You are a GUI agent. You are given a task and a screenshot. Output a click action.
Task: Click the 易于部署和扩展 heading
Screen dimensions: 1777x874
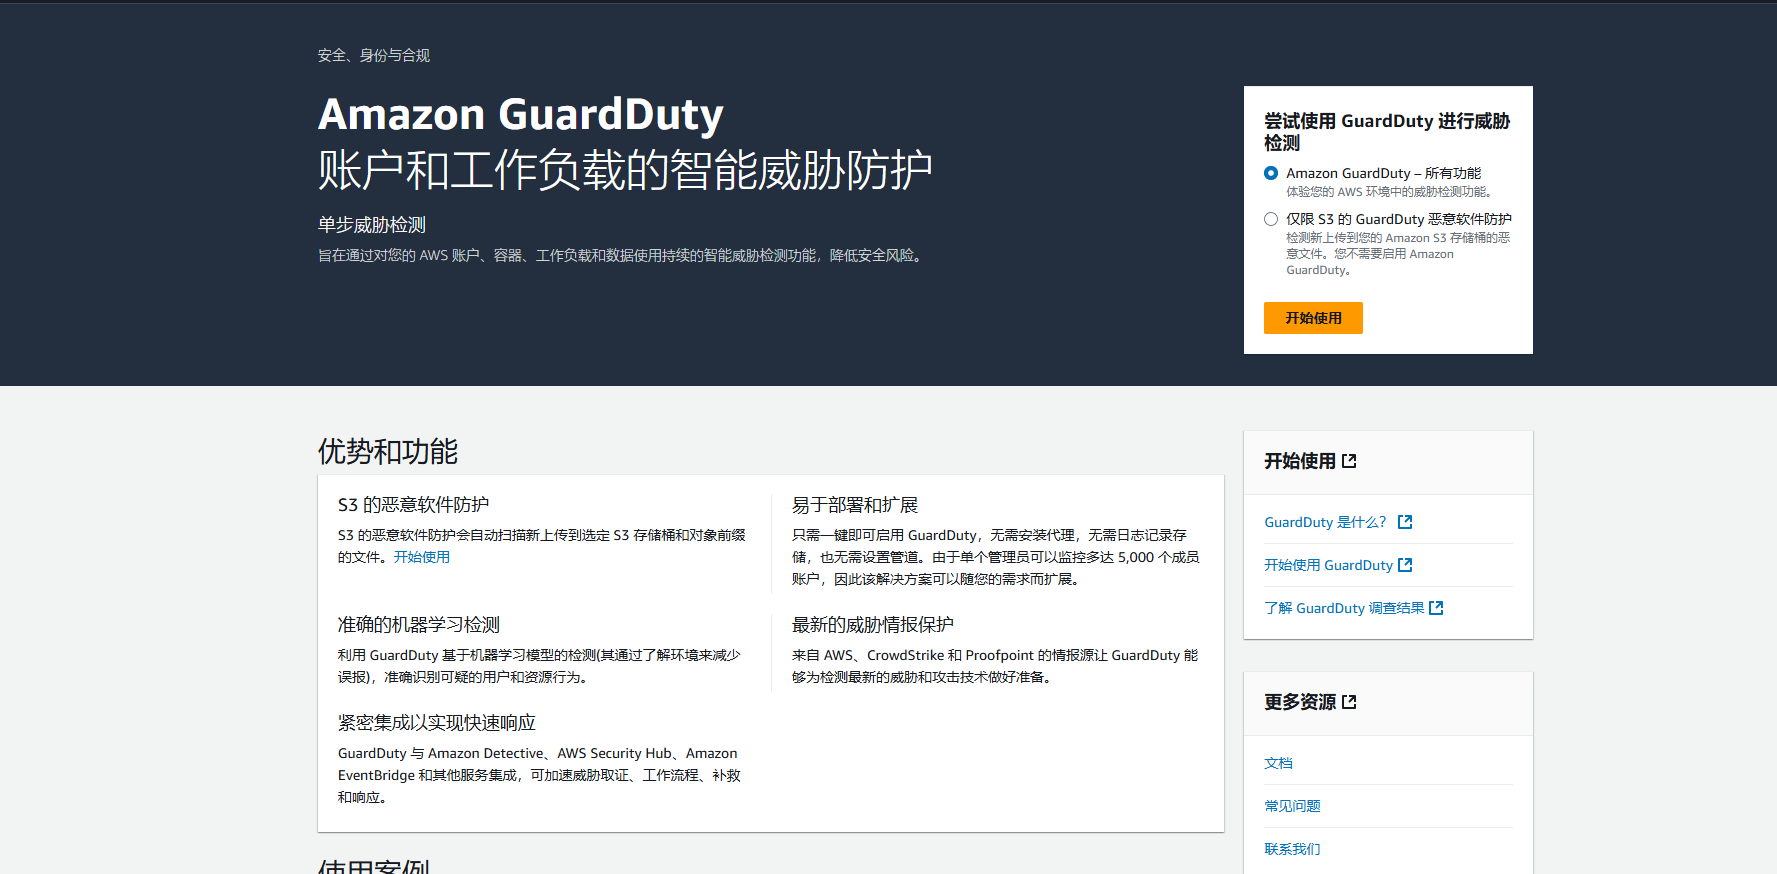855,505
